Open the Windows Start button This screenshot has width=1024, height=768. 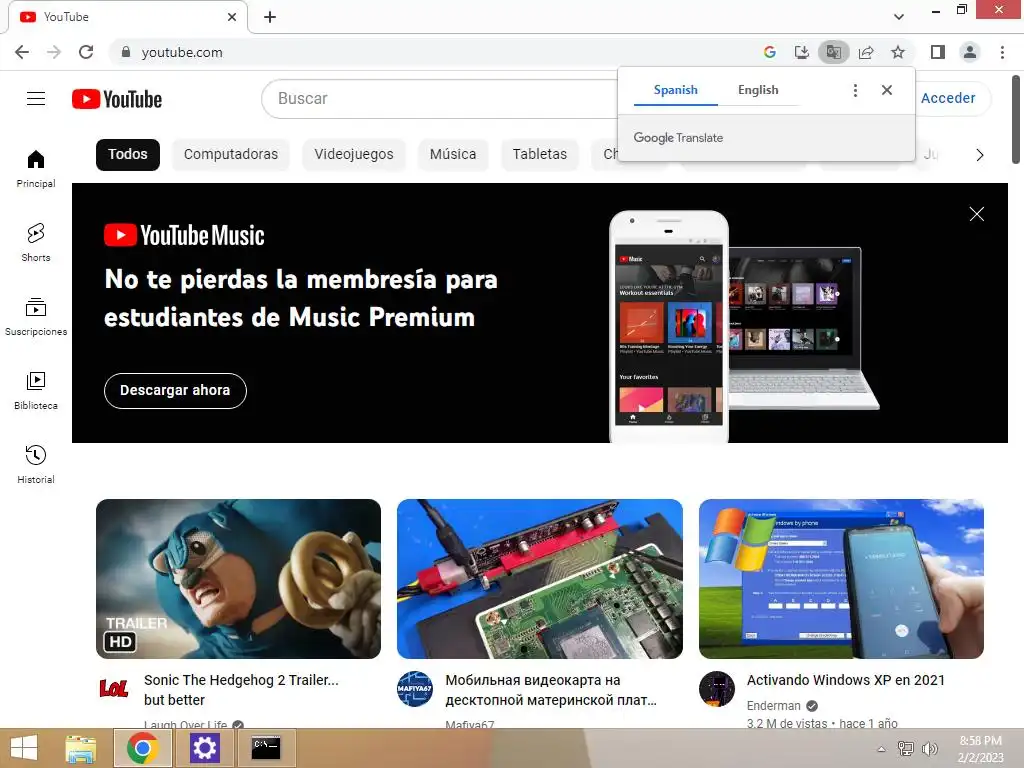[24, 748]
